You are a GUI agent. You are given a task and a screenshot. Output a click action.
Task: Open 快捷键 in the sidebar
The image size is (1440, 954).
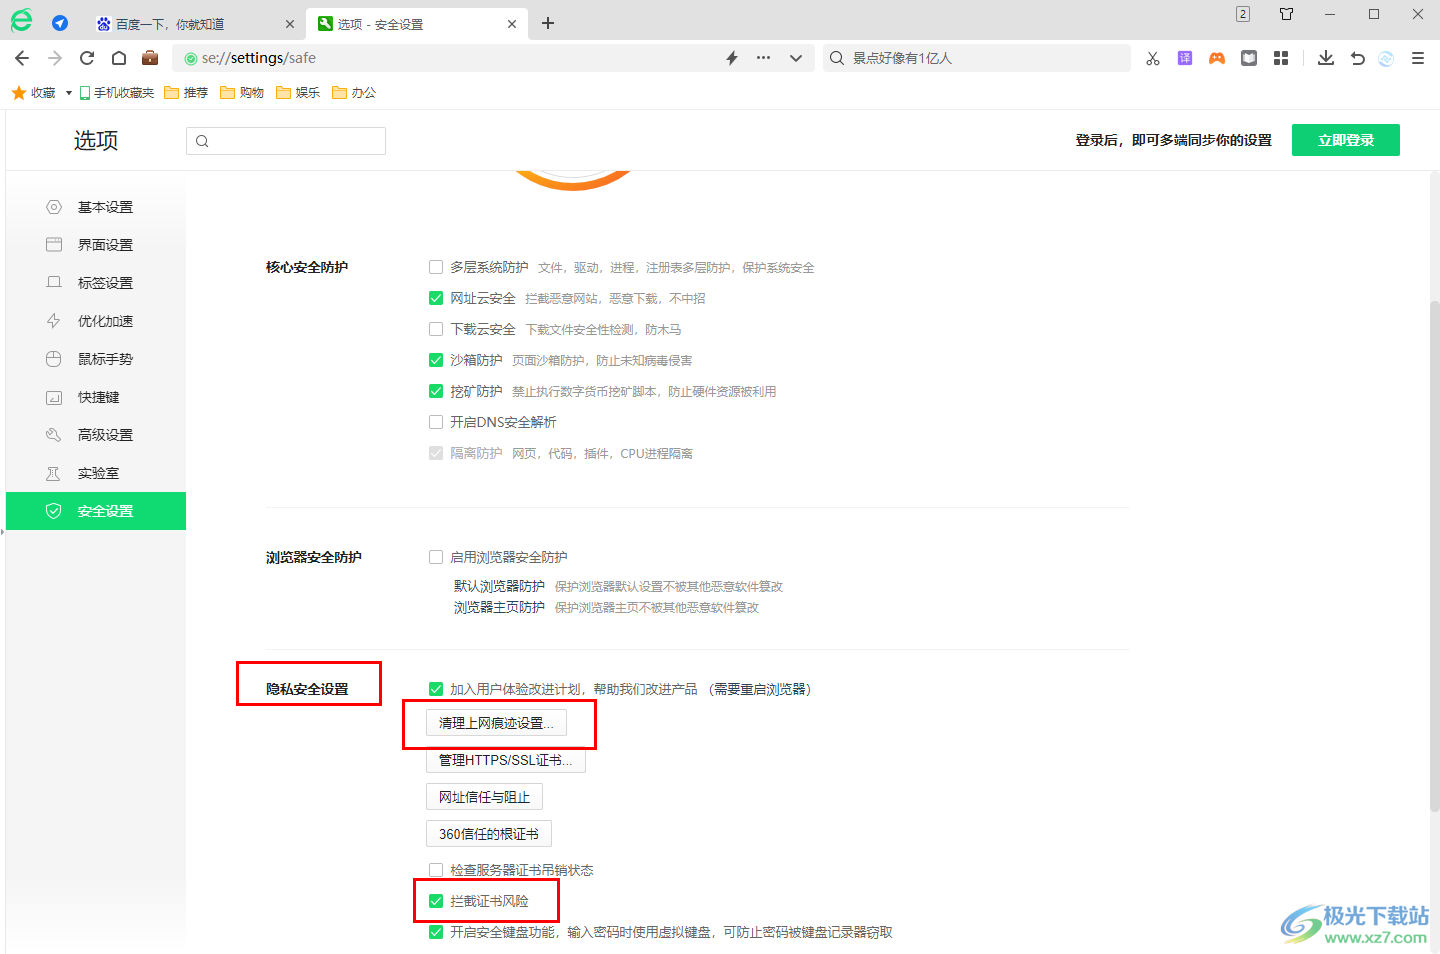[96, 397]
